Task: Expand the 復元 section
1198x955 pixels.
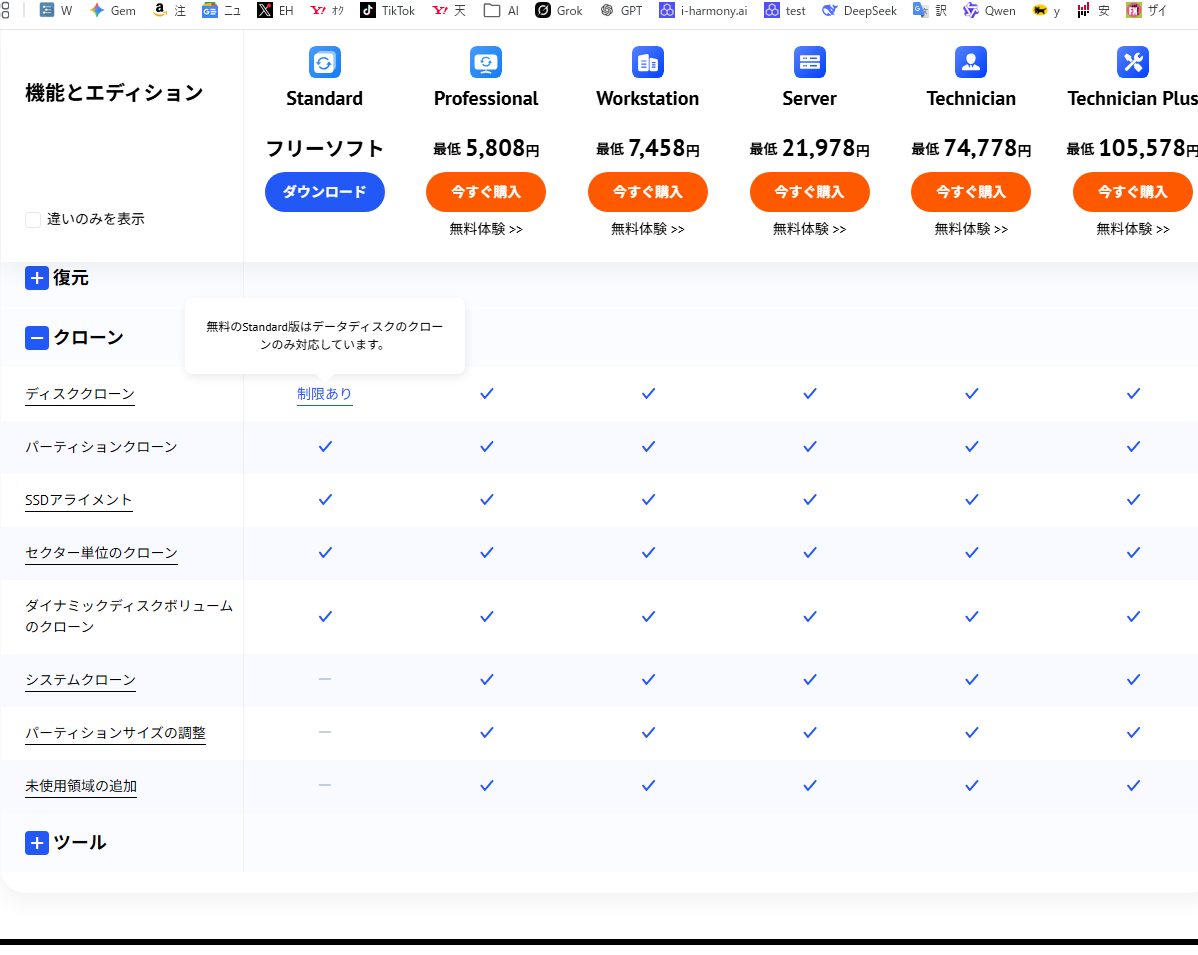Action: point(37,278)
